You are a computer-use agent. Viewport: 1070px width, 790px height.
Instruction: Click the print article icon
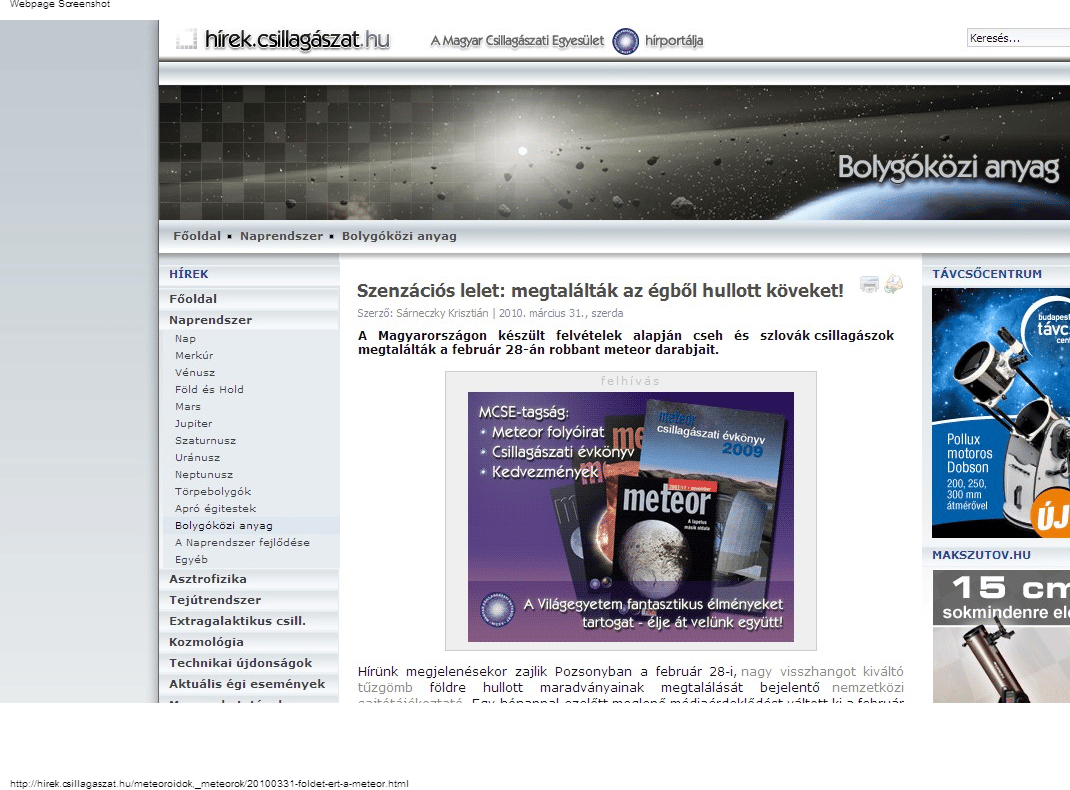(x=869, y=284)
